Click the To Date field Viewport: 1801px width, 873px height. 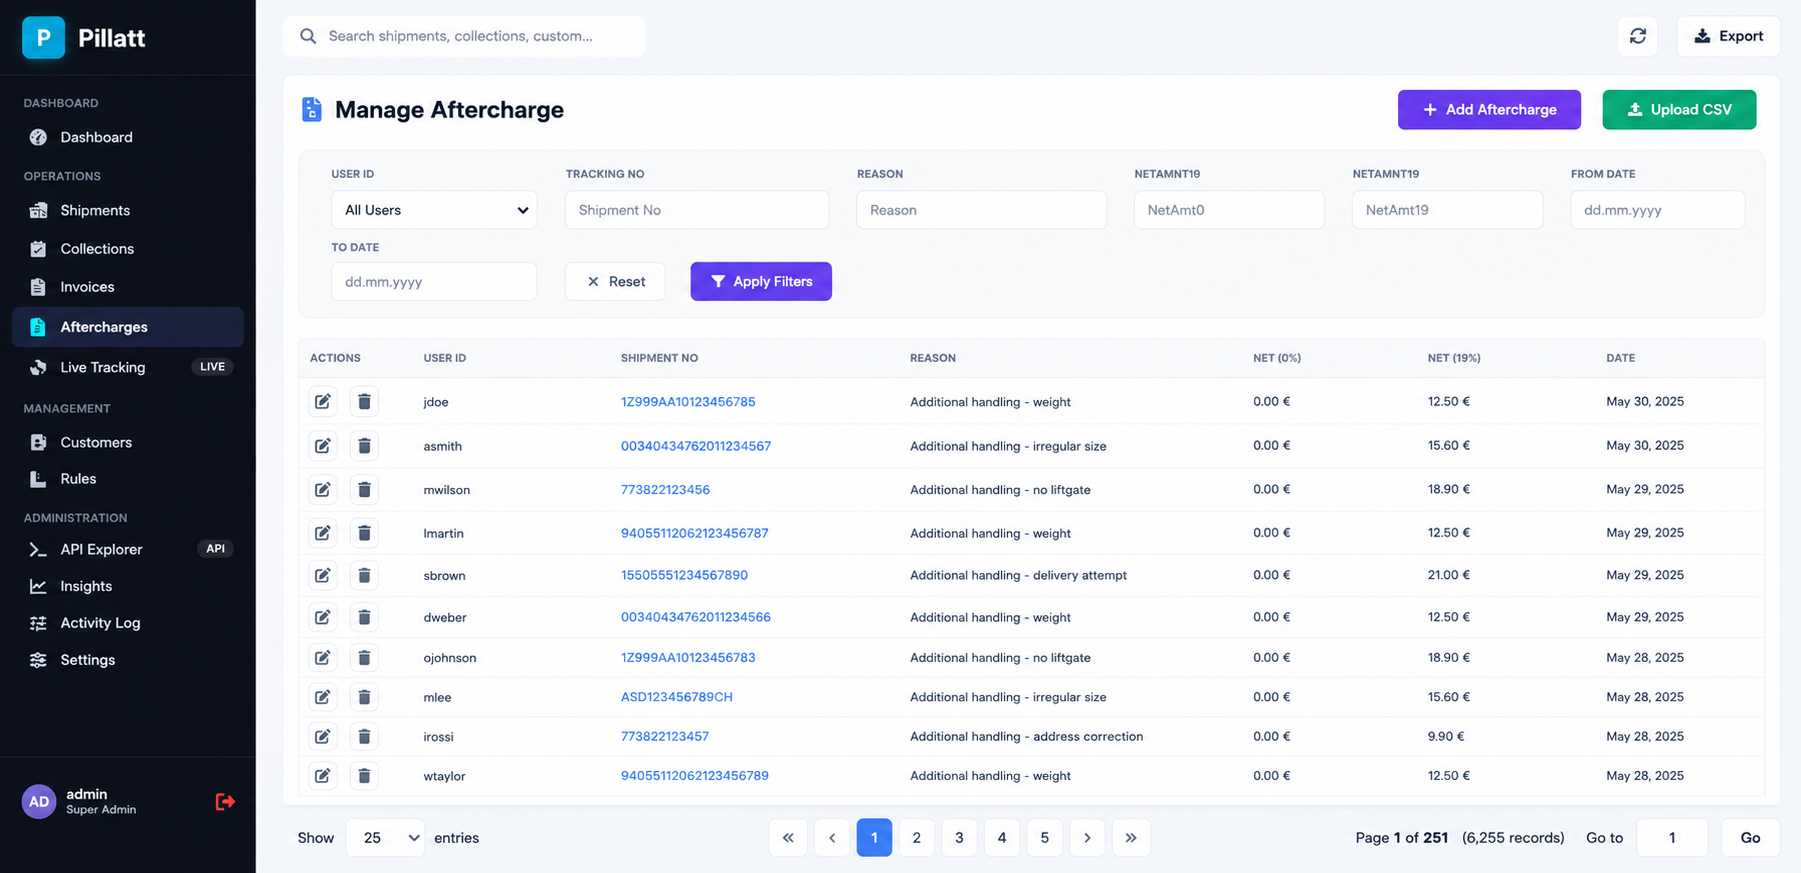434,281
